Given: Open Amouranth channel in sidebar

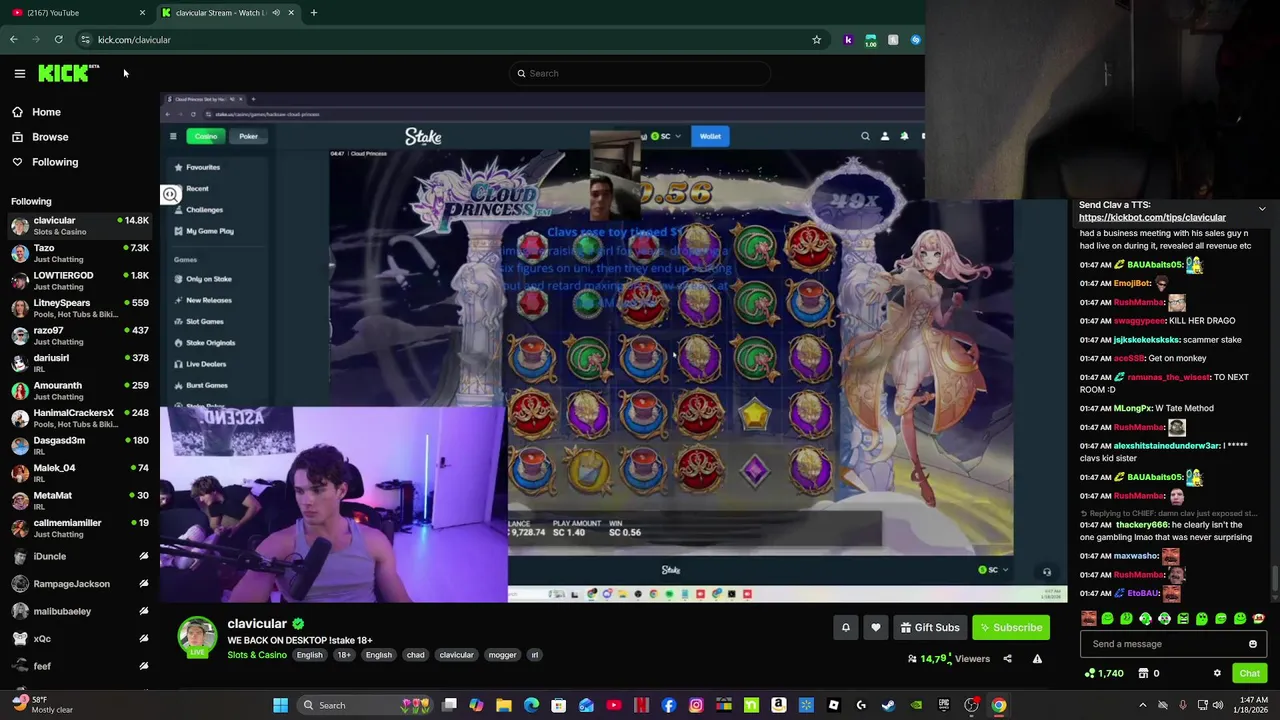Looking at the screenshot, I should click(80, 391).
